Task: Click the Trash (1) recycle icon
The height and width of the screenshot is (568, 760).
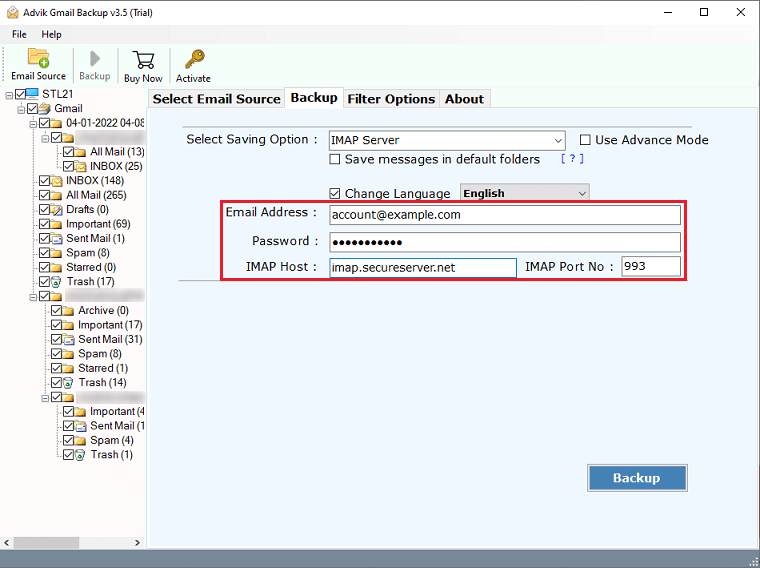Action: pyautogui.click(x=80, y=455)
